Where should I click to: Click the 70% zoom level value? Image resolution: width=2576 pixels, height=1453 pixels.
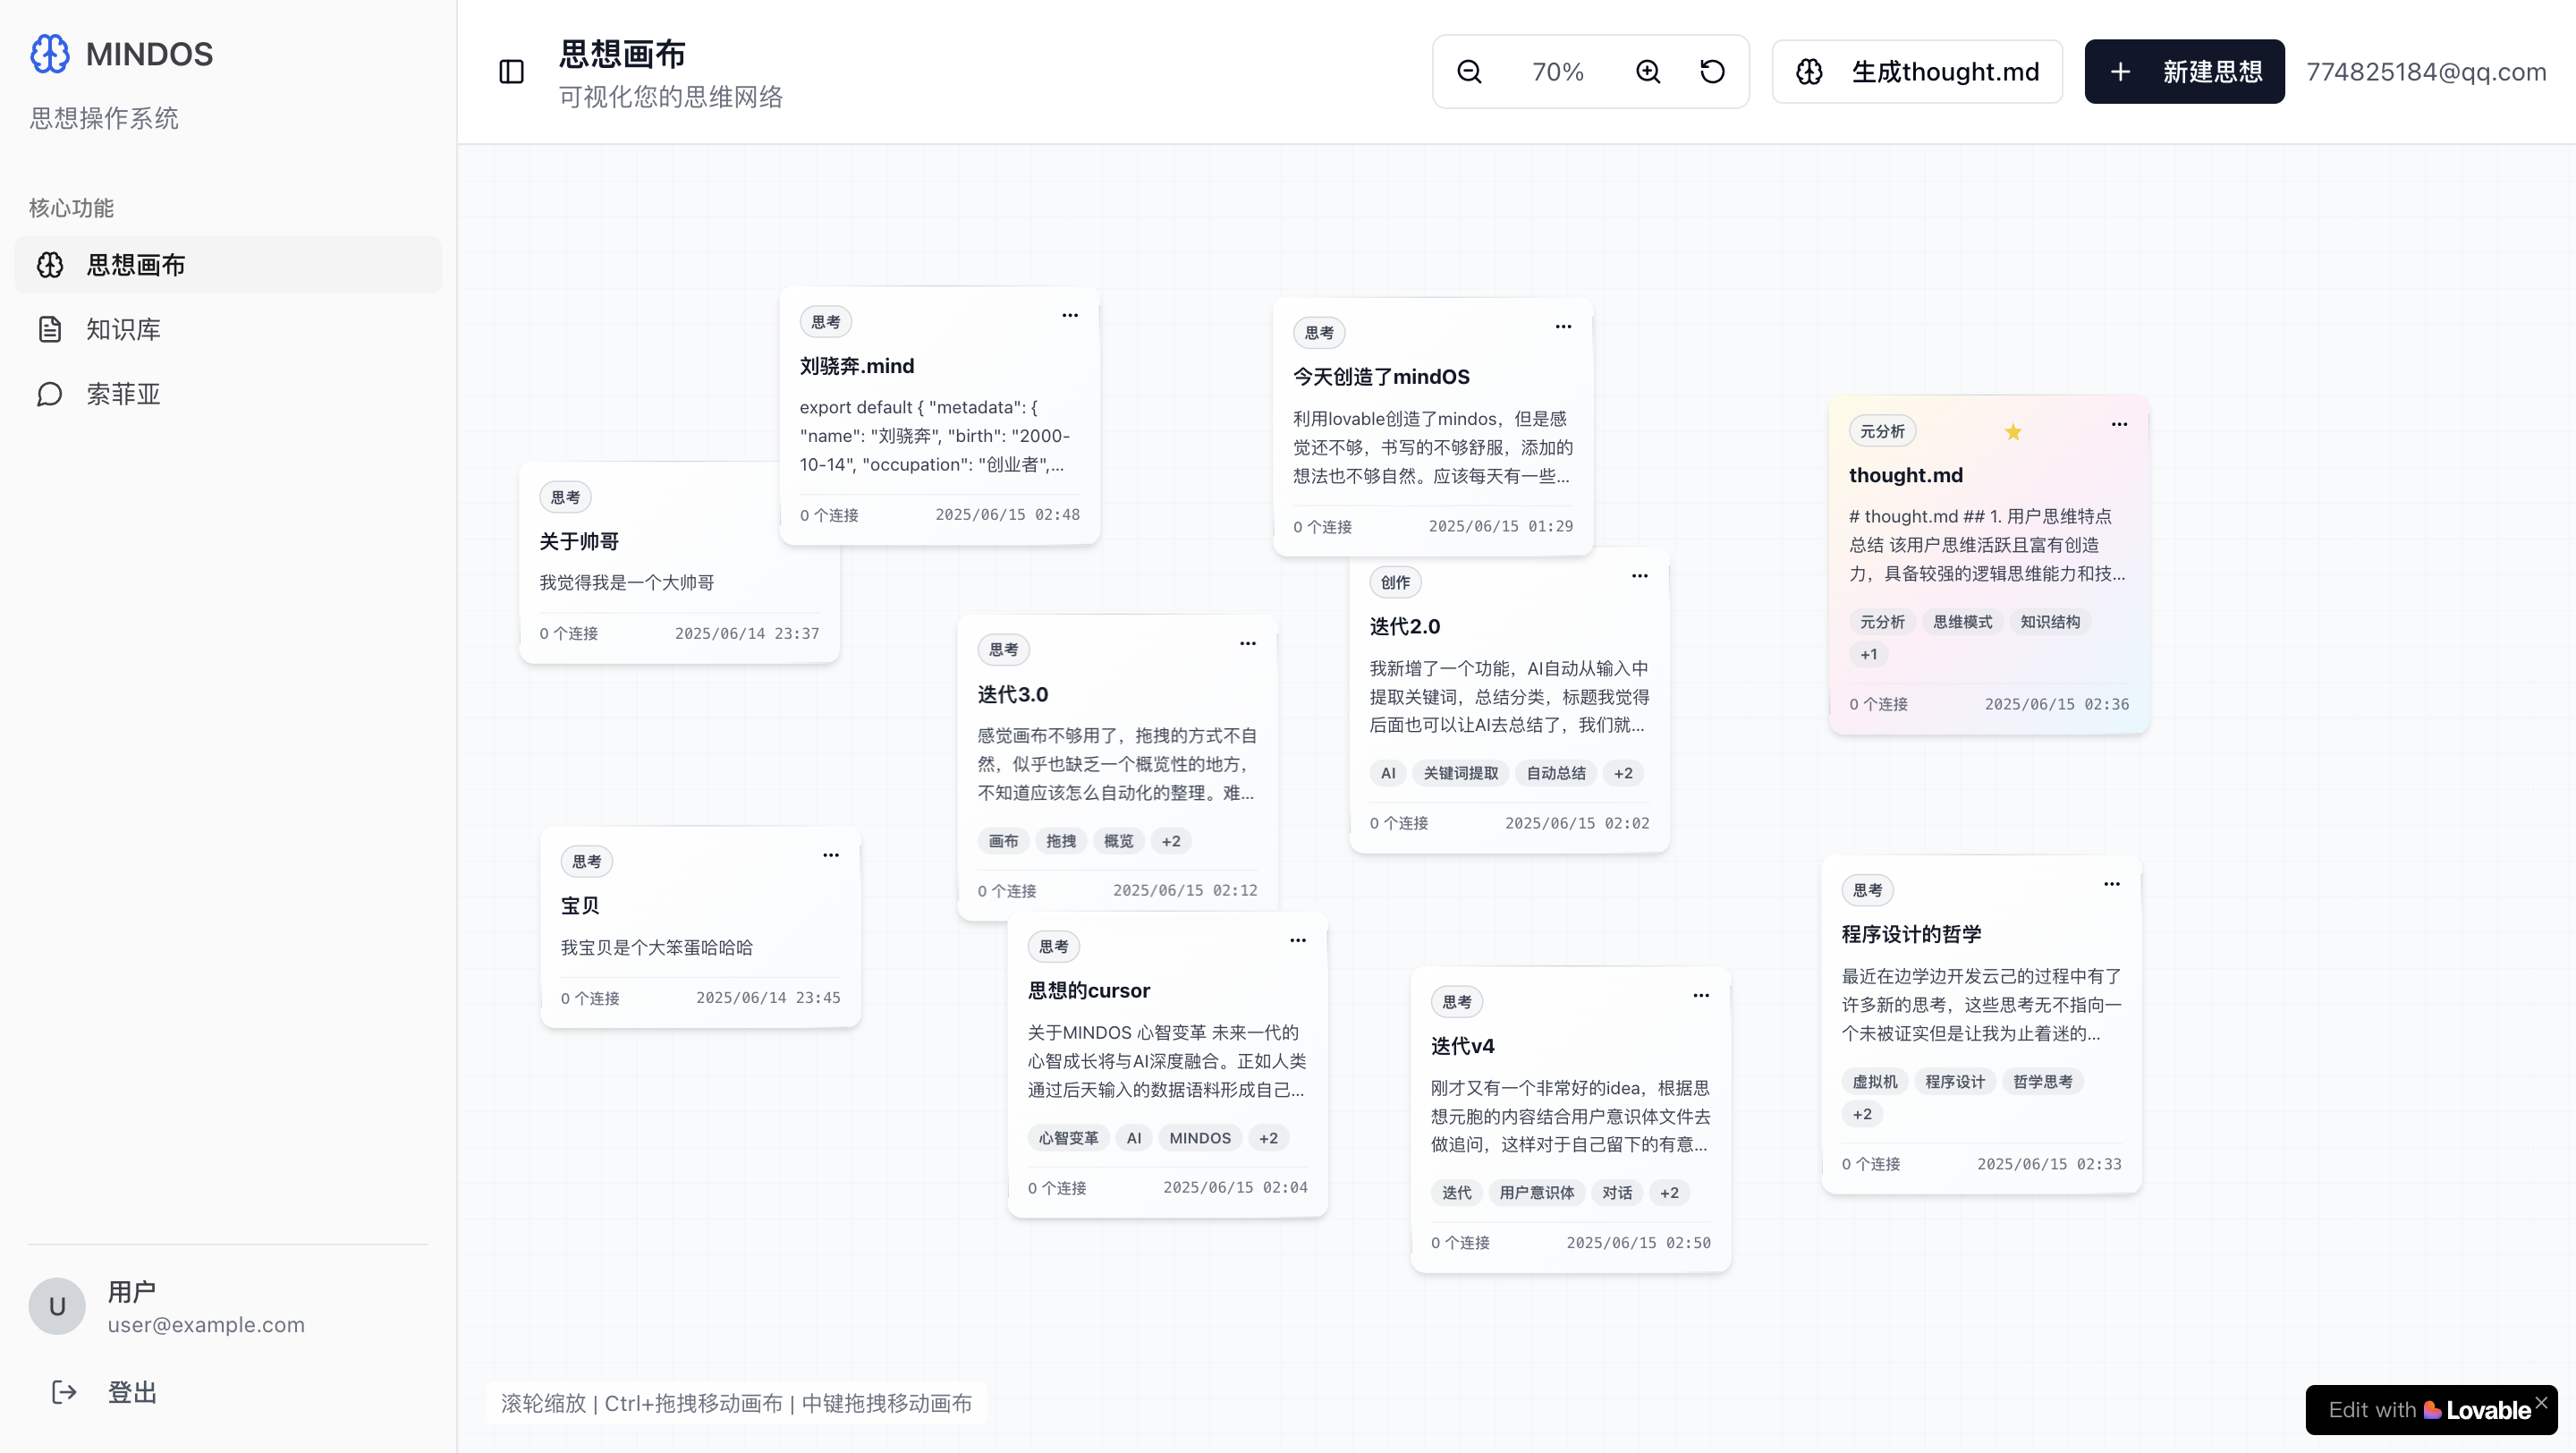1558,72
